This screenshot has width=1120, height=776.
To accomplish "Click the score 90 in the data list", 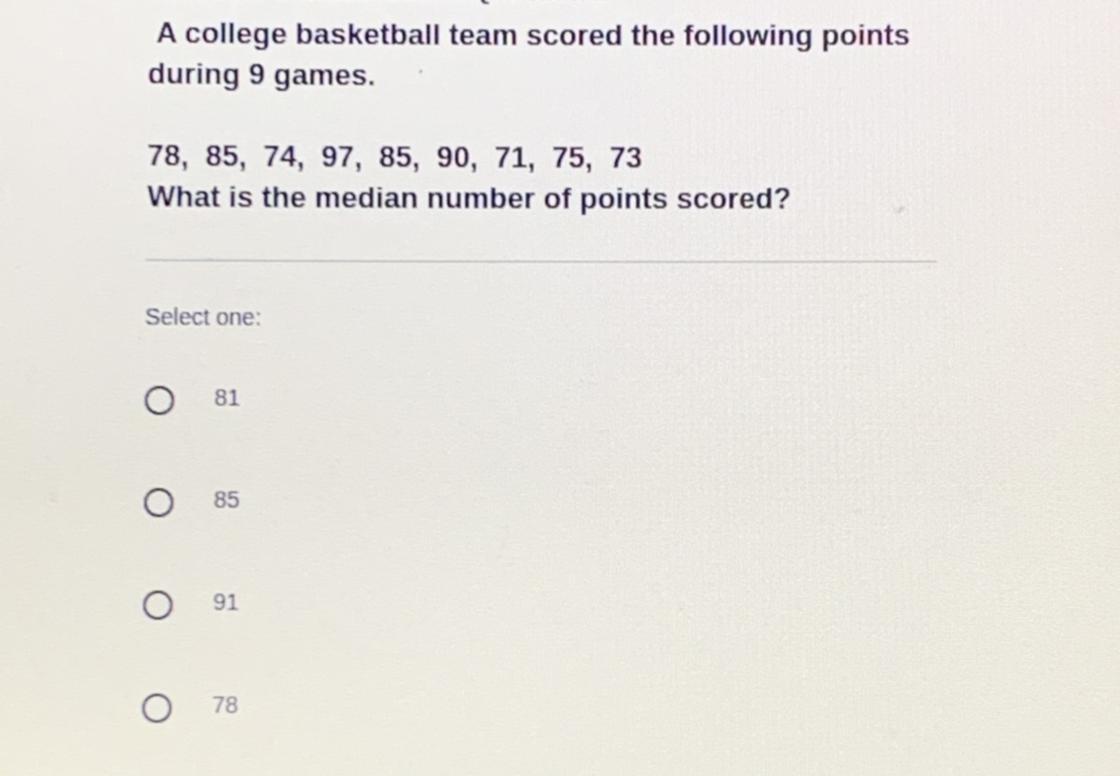I will coord(456,158).
